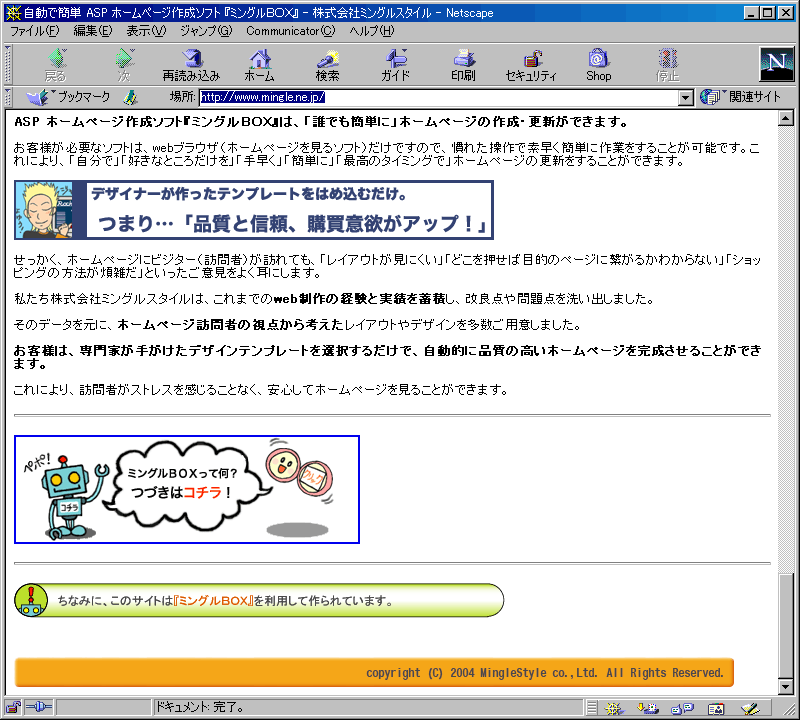The height and width of the screenshot is (720, 800).
Task: Open the ヘルプ(H) menu
Action: pos(371,31)
